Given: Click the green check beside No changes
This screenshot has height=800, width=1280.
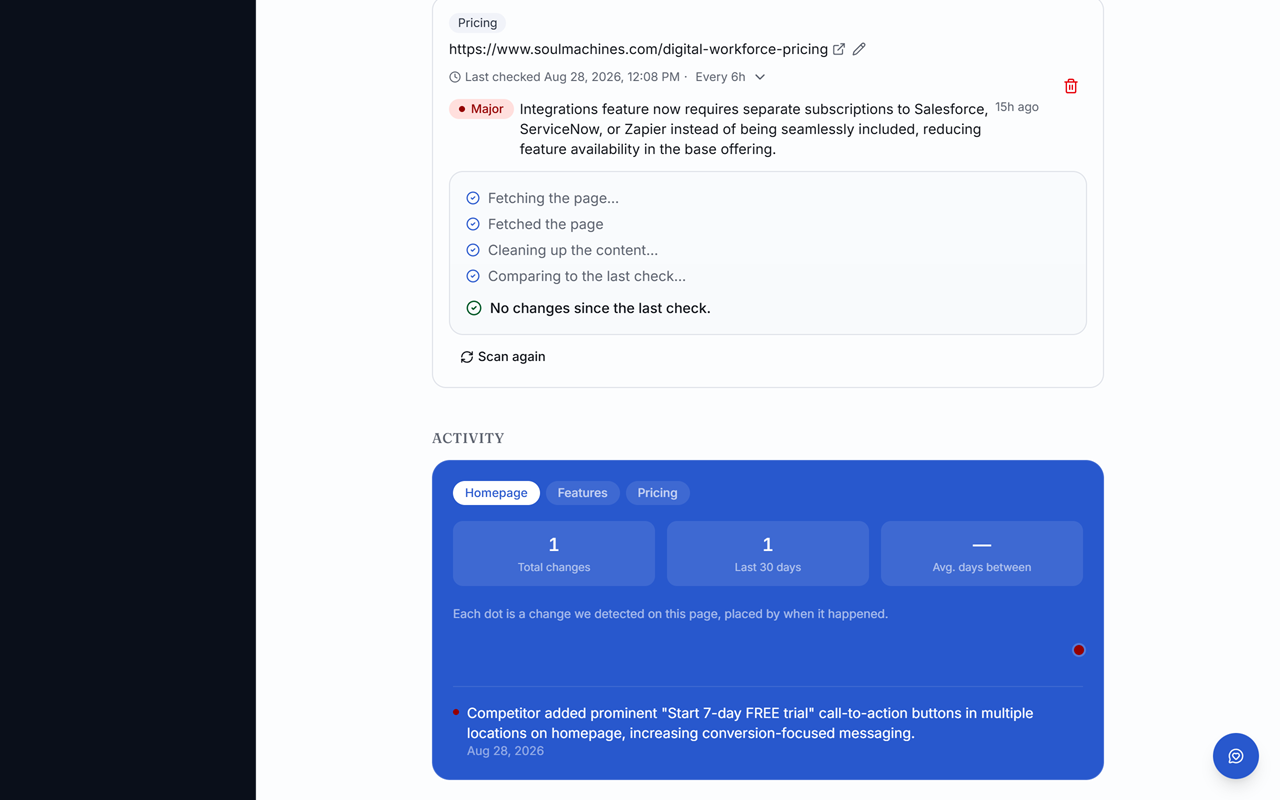Looking at the screenshot, I should tap(474, 308).
